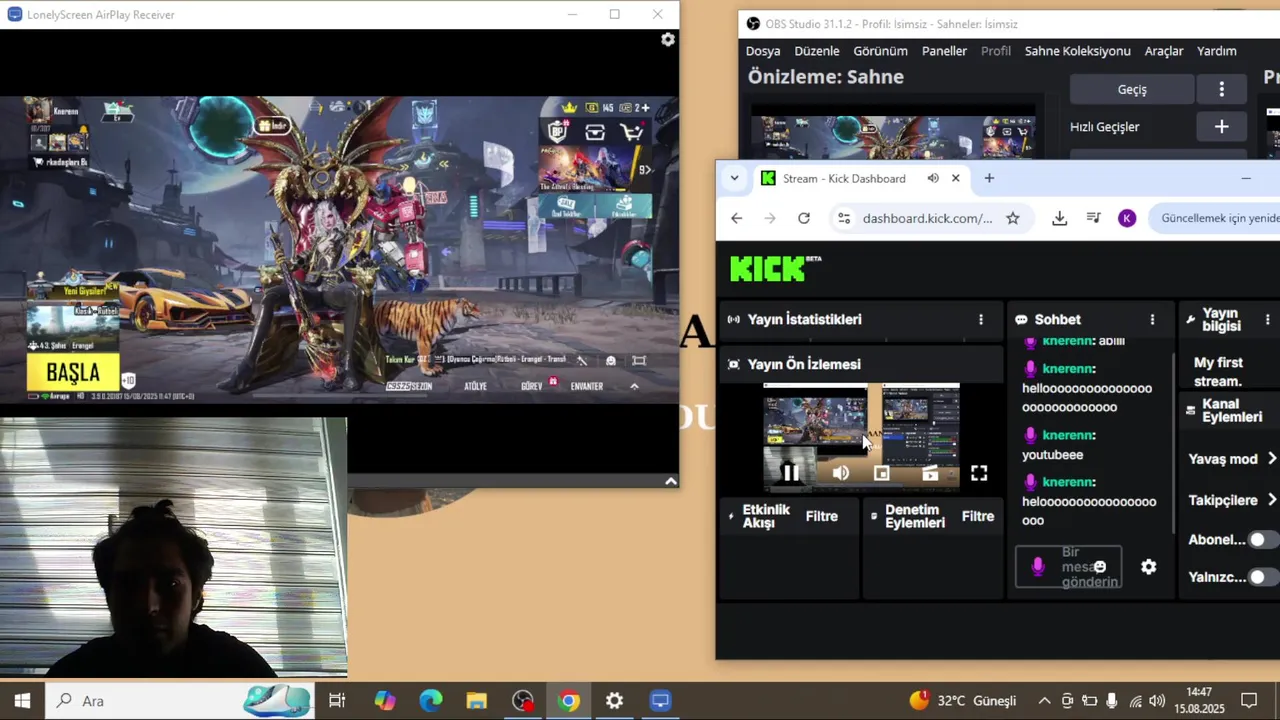Image resolution: width=1280 pixels, height=720 pixels.
Task: Open ENVANTER tab in the game
Action: [587, 386]
